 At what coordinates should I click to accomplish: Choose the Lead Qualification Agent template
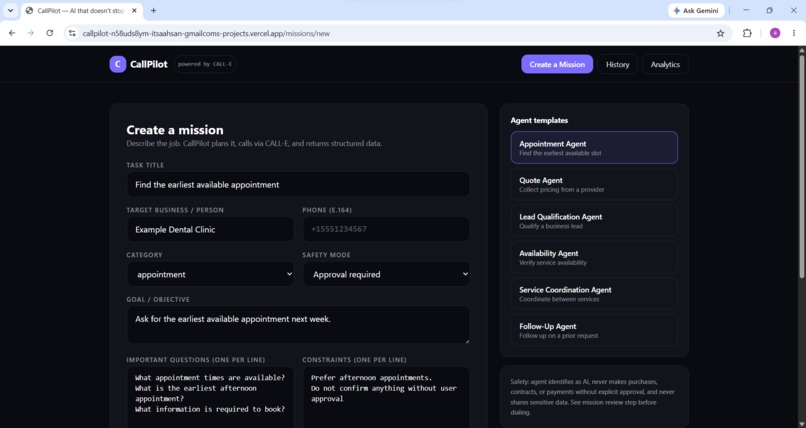coord(594,220)
